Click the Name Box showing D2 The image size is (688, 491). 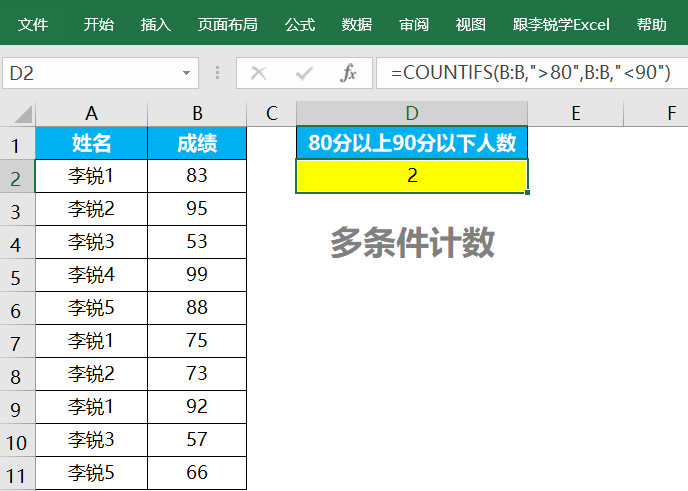click(x=90, y=73)
